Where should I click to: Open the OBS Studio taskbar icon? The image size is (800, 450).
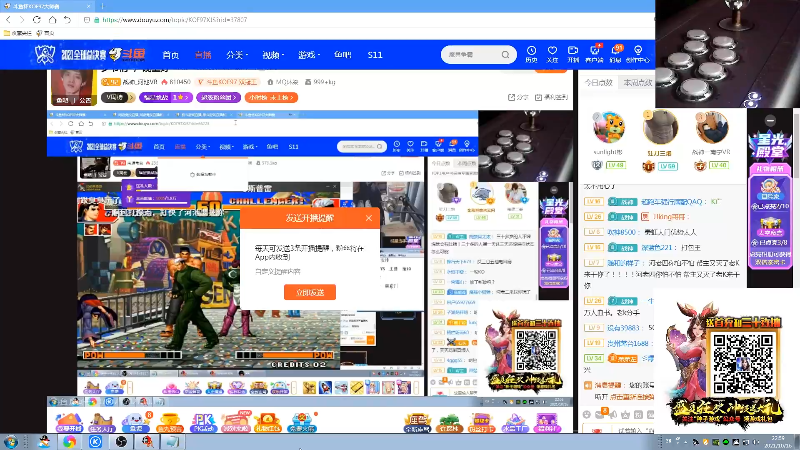121,442
